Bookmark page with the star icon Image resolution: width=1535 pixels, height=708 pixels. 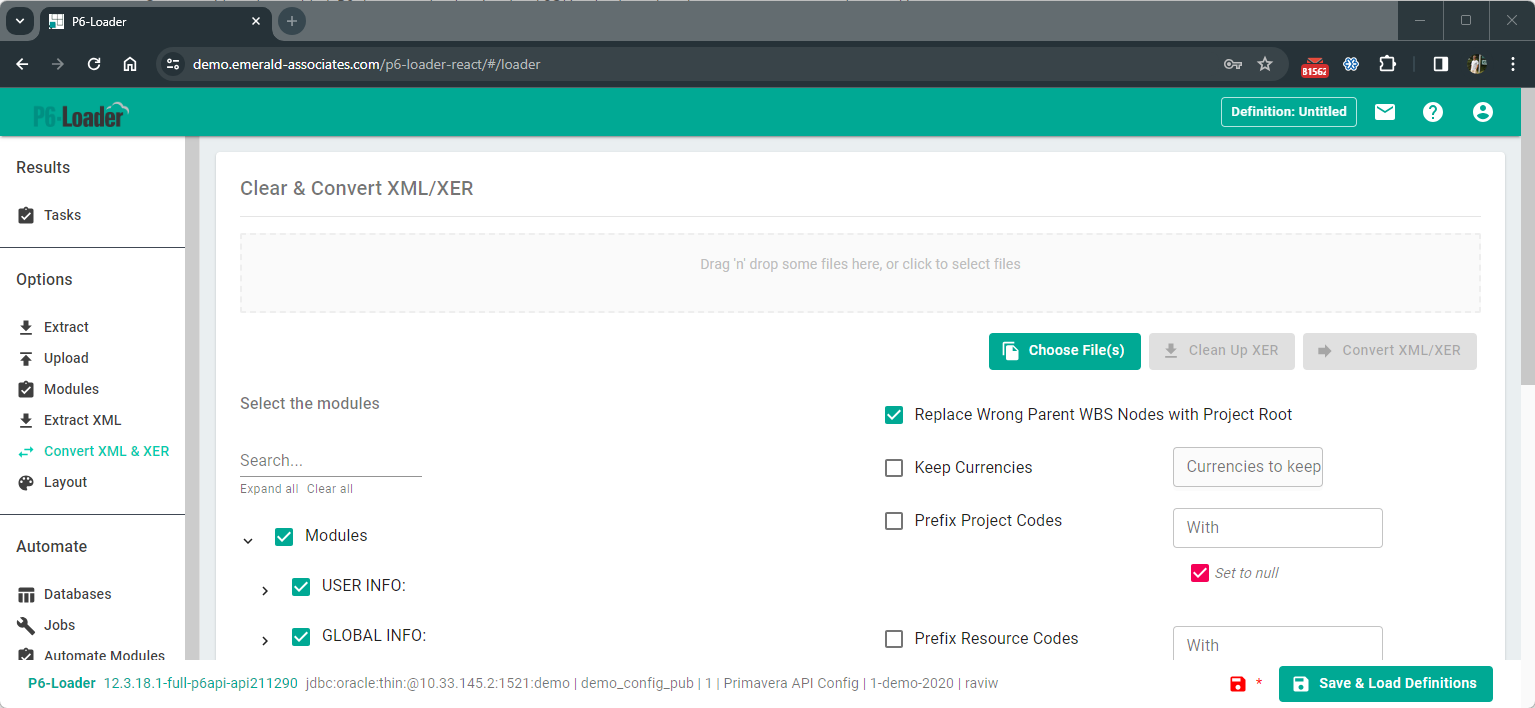coord(1265,64)
